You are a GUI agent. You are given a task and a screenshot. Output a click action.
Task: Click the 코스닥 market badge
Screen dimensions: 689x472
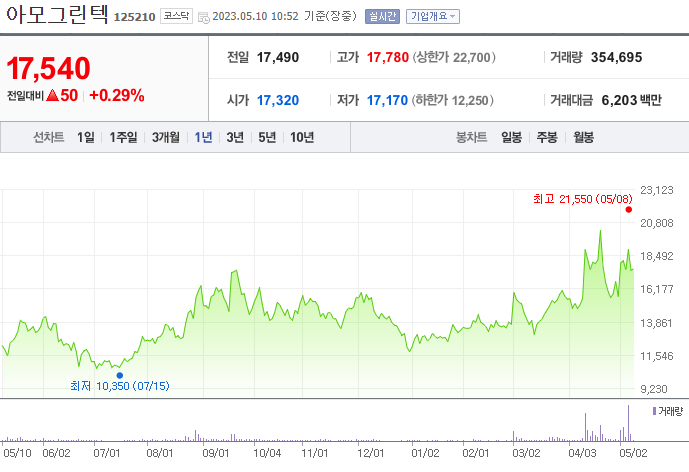[x=176, y=16]
